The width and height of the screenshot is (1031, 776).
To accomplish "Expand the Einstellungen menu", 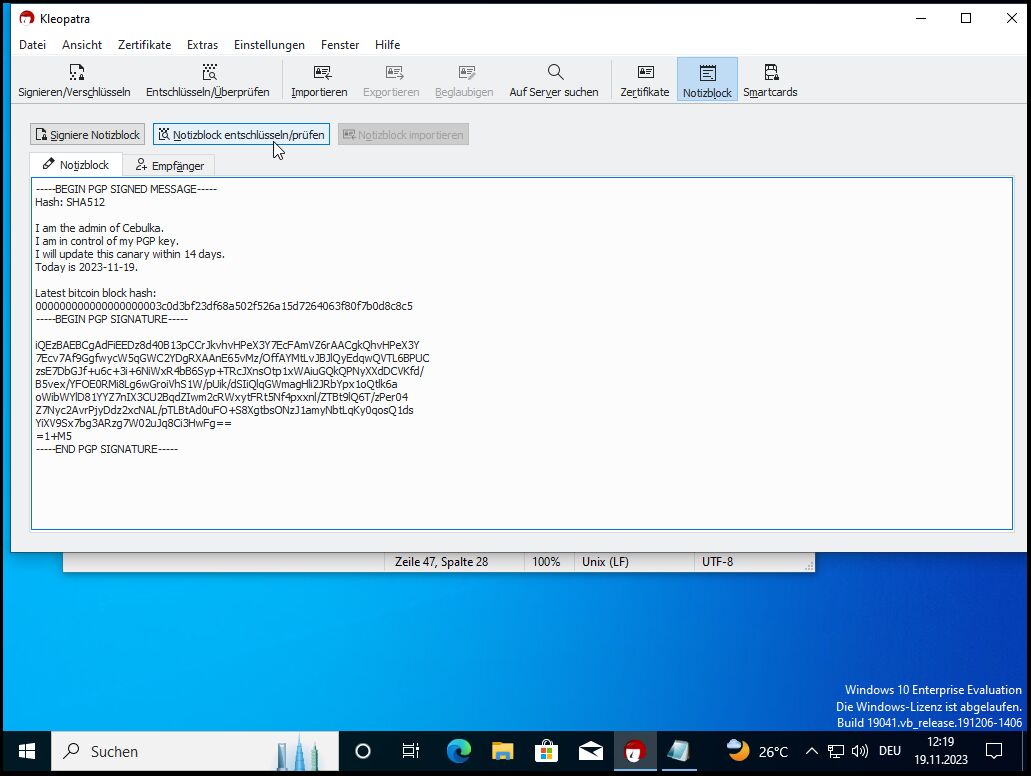I will 269,45.
